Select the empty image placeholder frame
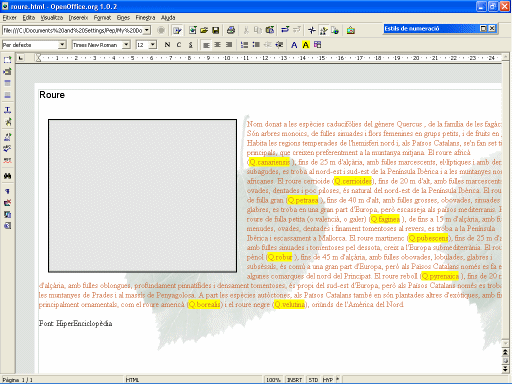512x384 pixels. click(142, 196)
